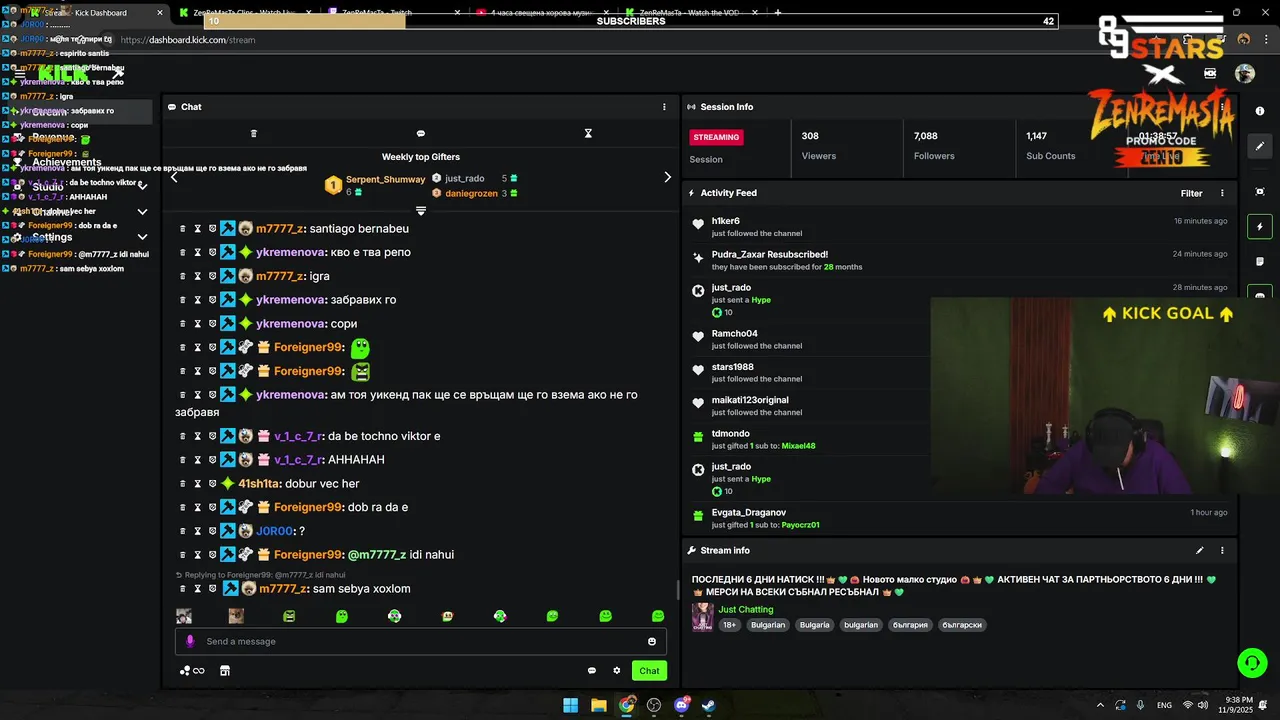
Task: Click h1ker6 in the Activity Feed
Action: click(x=726, y=221)
